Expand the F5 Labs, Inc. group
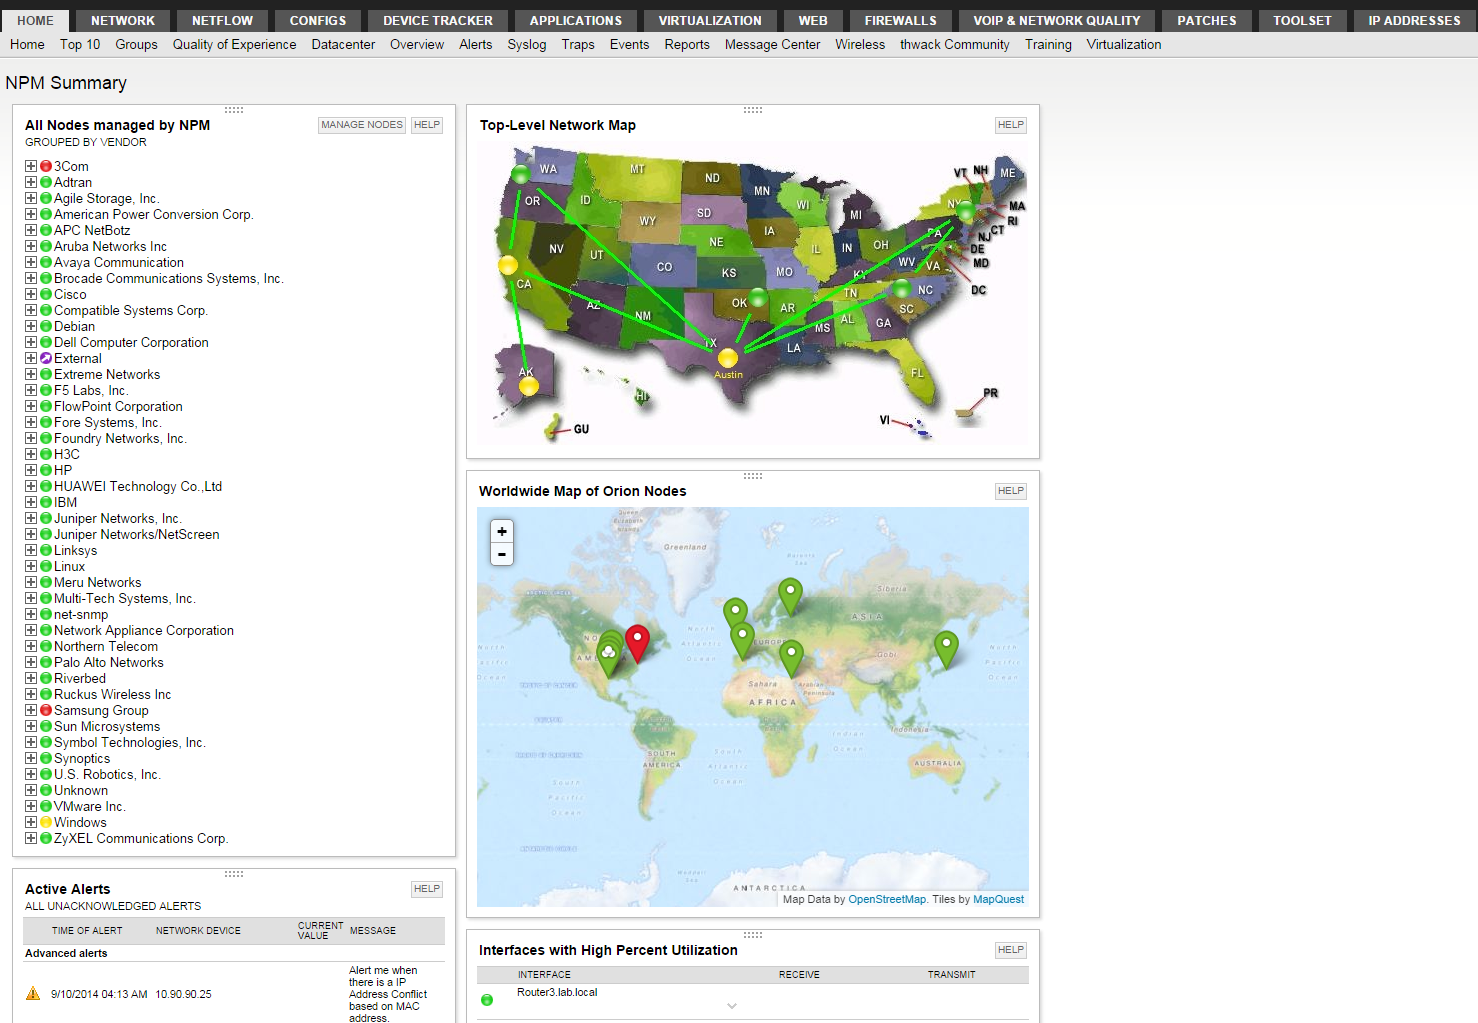Screen dimensions: 1478x1023 tap(31, 391)
